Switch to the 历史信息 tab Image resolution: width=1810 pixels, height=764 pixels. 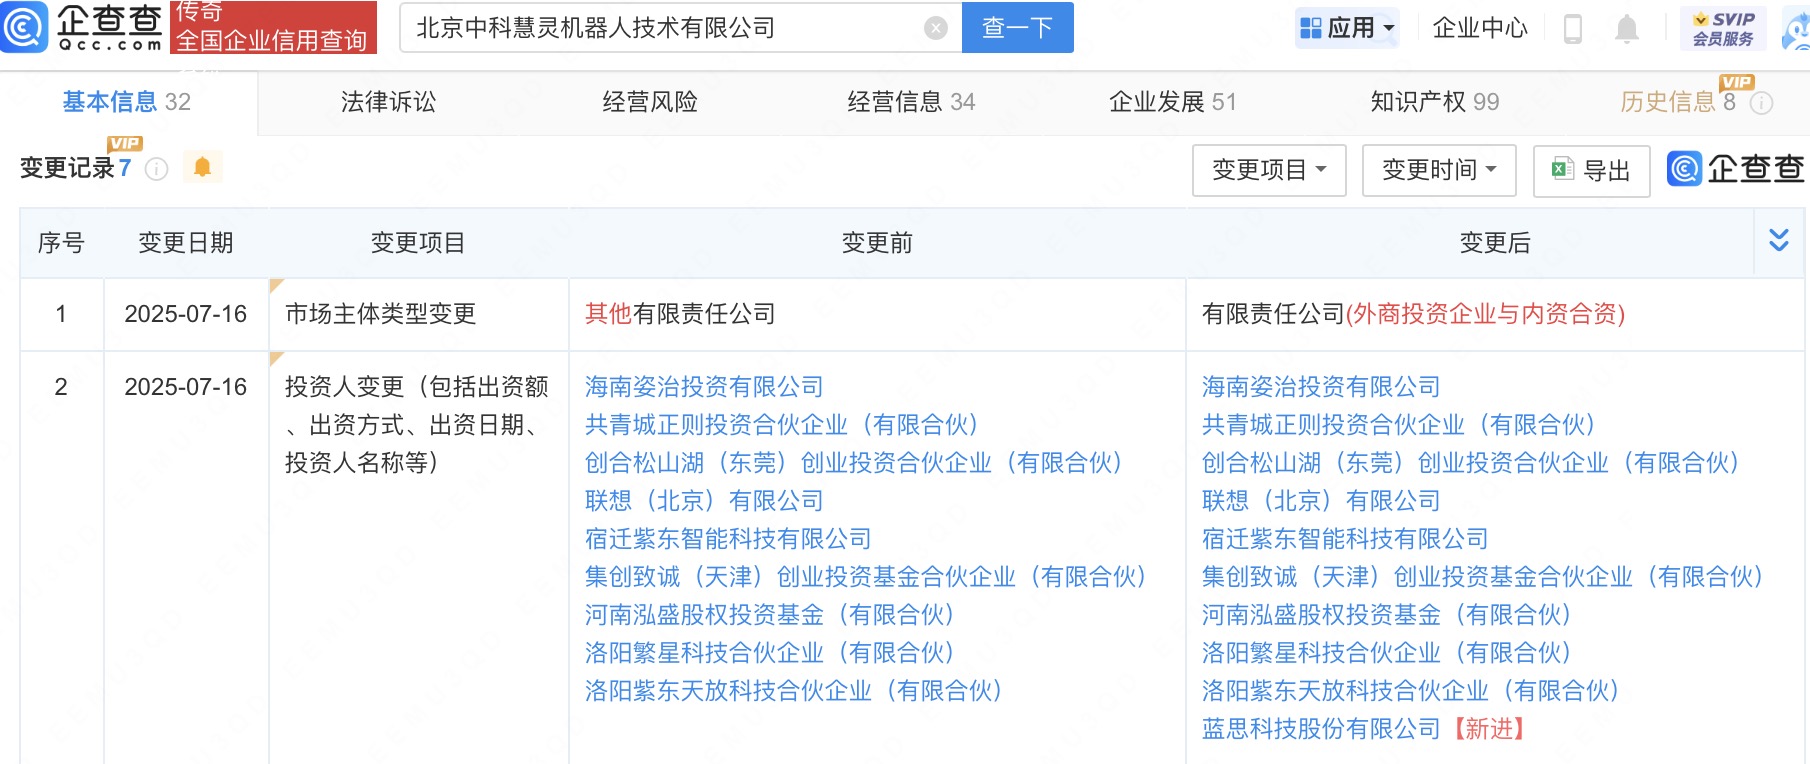tap(1678, 102)
